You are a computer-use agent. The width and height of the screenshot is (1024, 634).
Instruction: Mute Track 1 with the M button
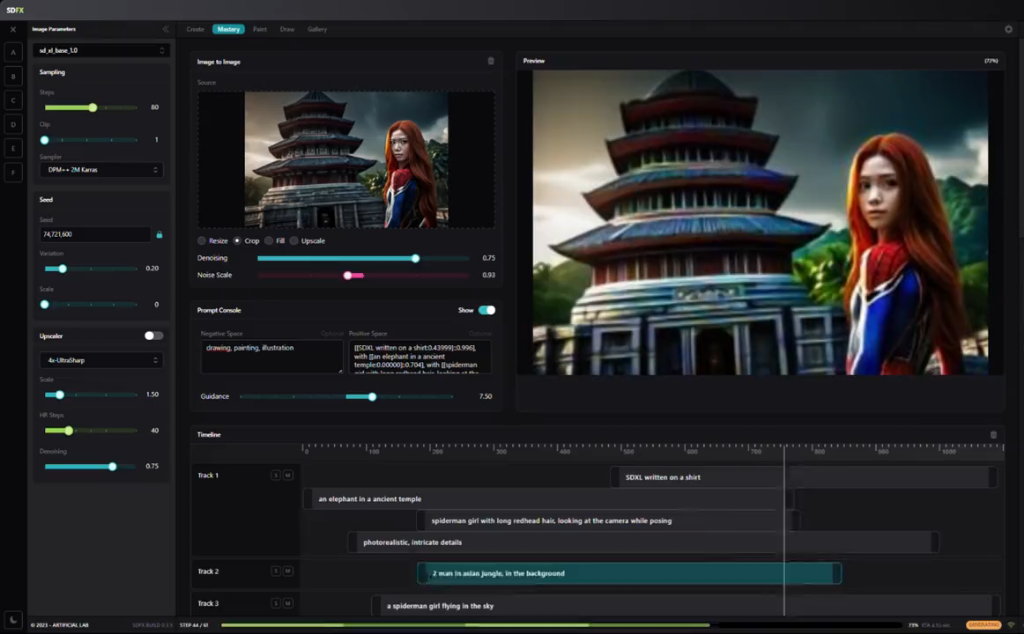287,475
